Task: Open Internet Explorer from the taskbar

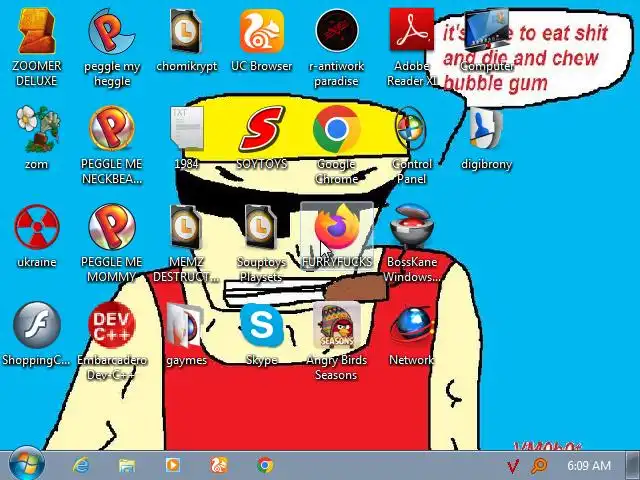Action: pyautogui.click(x=81, y=465)
